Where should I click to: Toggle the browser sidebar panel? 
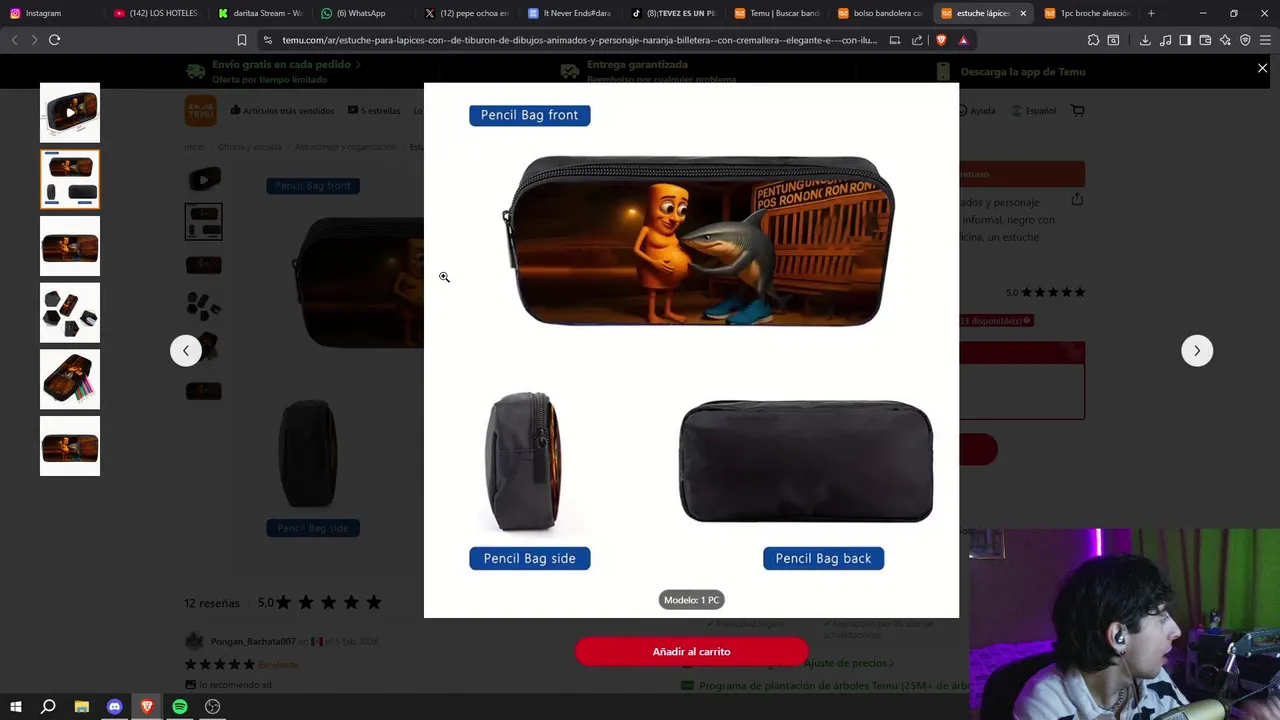tap(1185, 40)
